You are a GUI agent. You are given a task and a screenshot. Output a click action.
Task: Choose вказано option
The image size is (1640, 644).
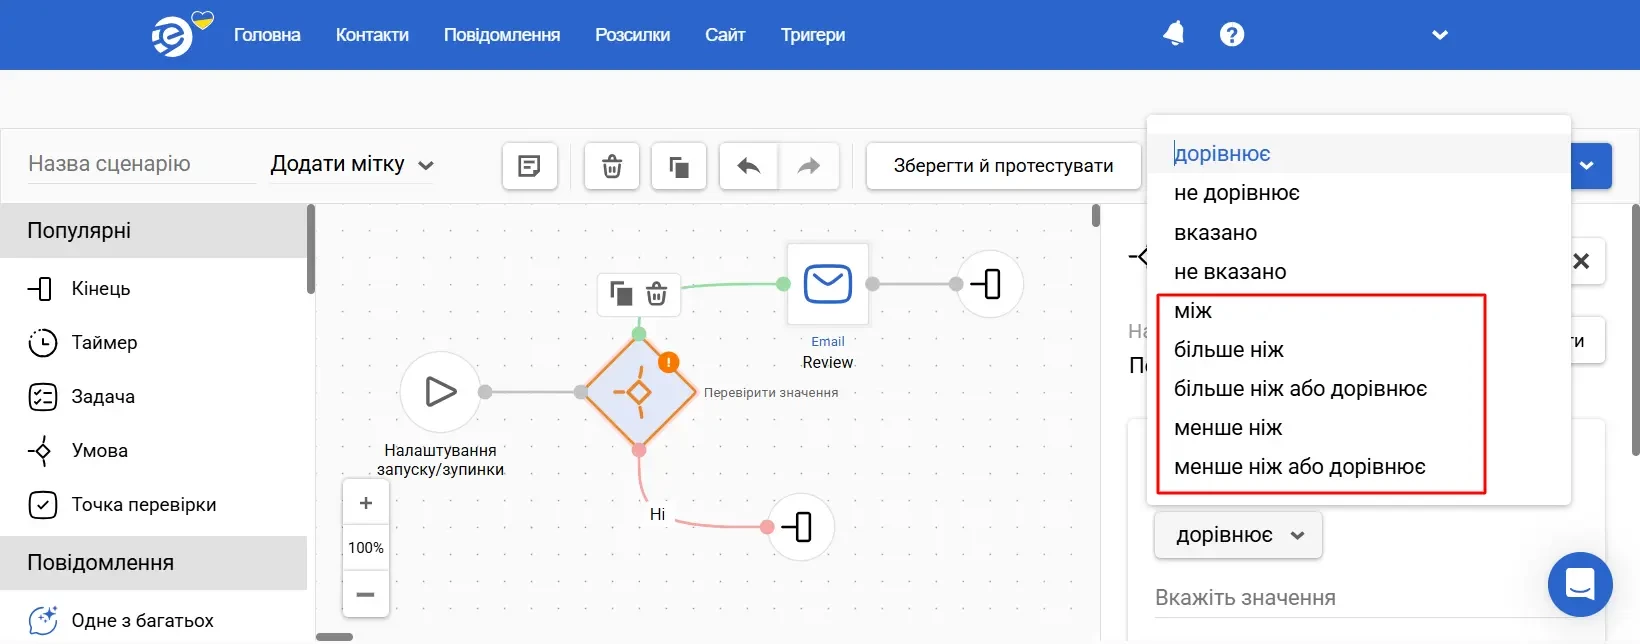coord(1359,233)
